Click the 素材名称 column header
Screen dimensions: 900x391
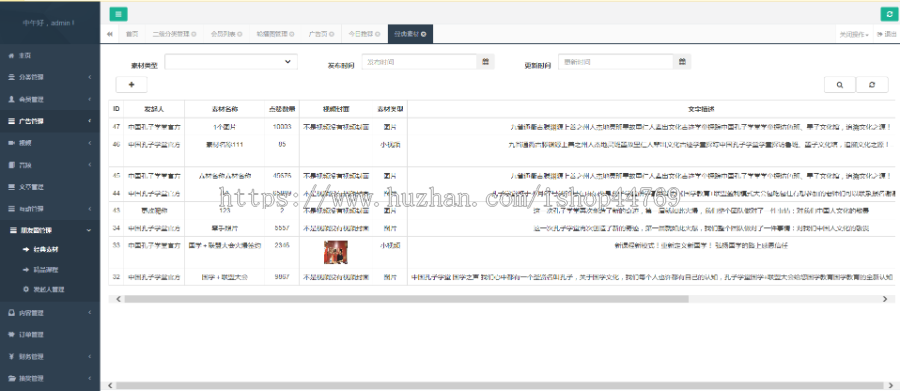point(225,109)
